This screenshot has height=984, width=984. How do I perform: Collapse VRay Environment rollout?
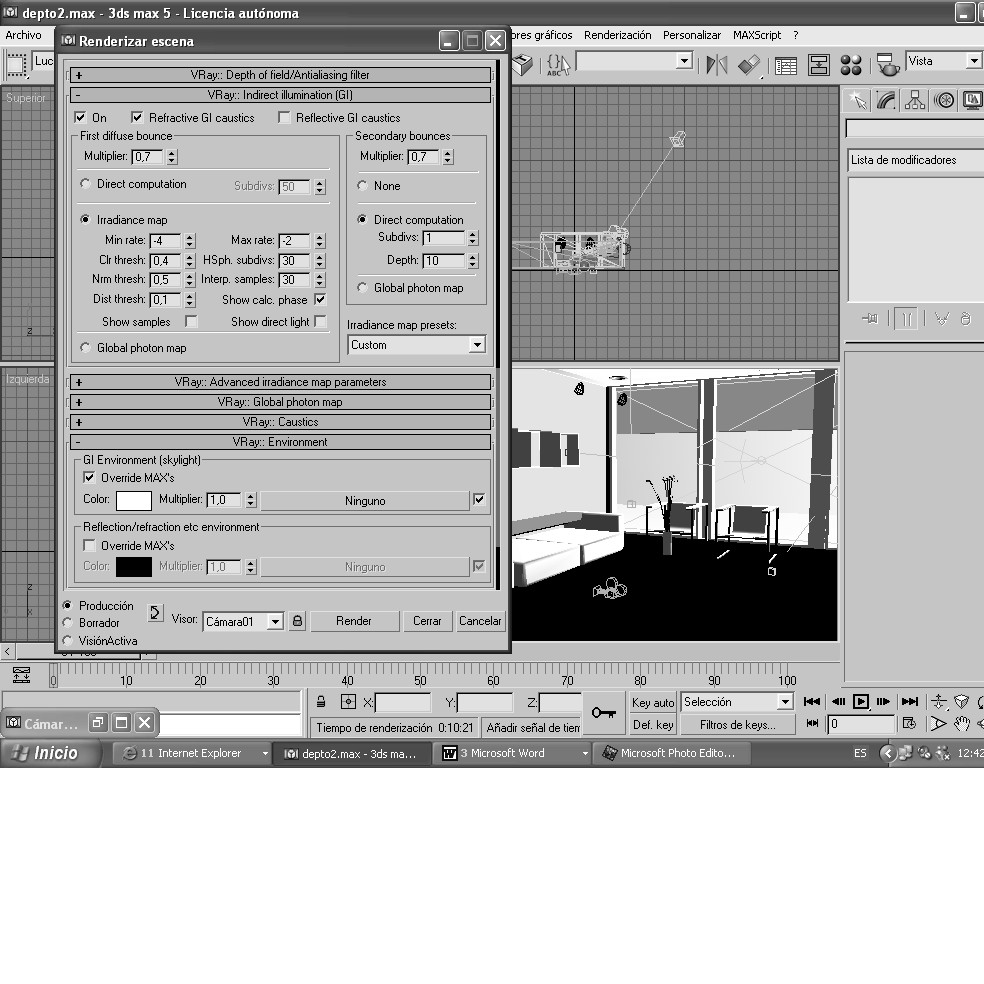tap(281, 442)
